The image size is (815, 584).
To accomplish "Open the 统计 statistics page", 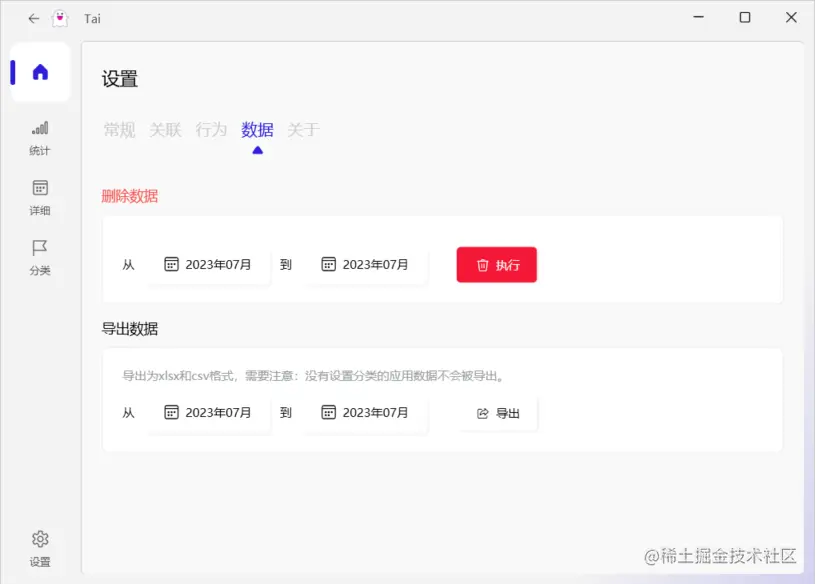I will click(40, 138).
